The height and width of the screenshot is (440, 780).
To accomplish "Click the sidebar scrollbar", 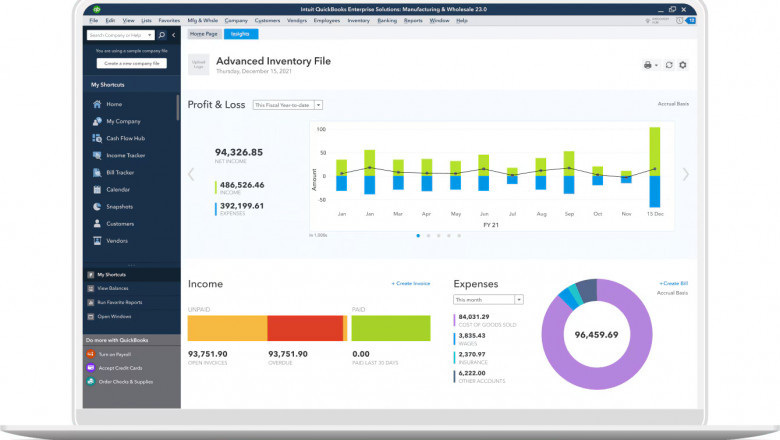I will (x=178, y=107).
